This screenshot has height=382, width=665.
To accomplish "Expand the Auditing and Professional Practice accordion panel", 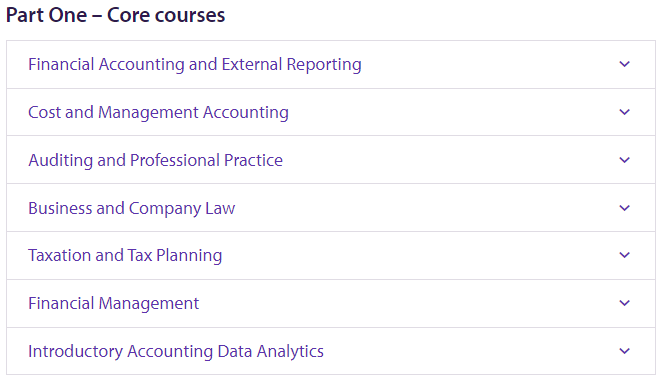I will pos(331,160).
